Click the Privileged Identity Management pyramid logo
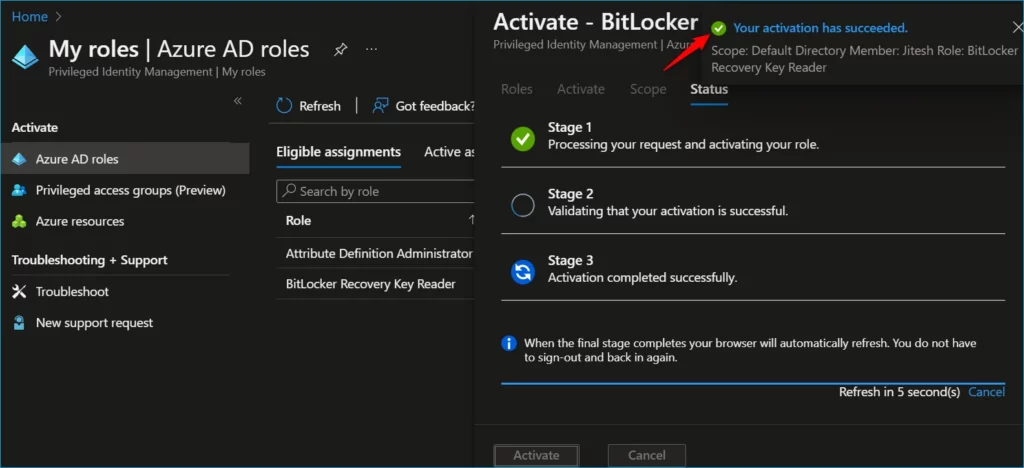 [25, 58]
